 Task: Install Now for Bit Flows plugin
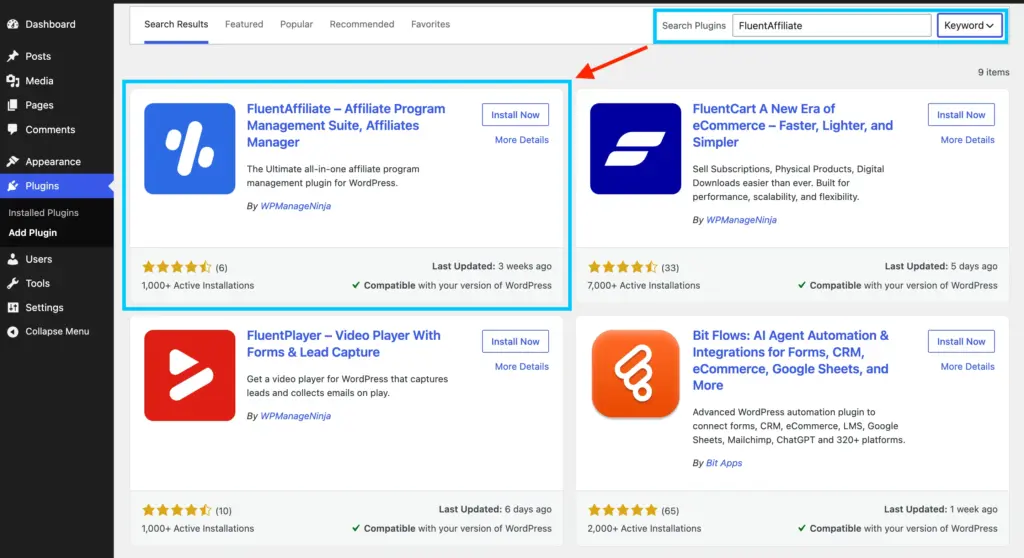coord(961,341)
